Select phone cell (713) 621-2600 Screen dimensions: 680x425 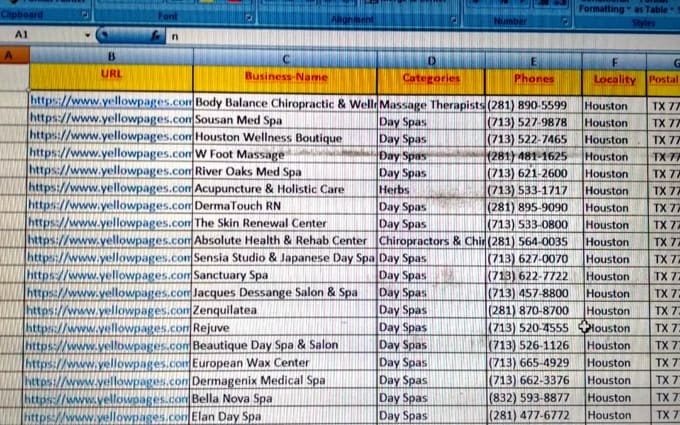pos(534,173)
